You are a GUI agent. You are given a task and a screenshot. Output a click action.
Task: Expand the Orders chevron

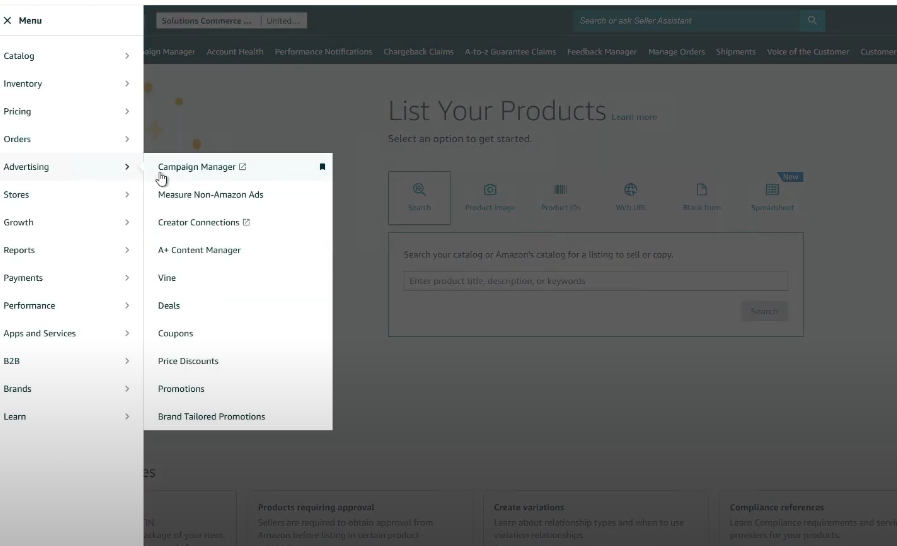(x=127, y=139)
